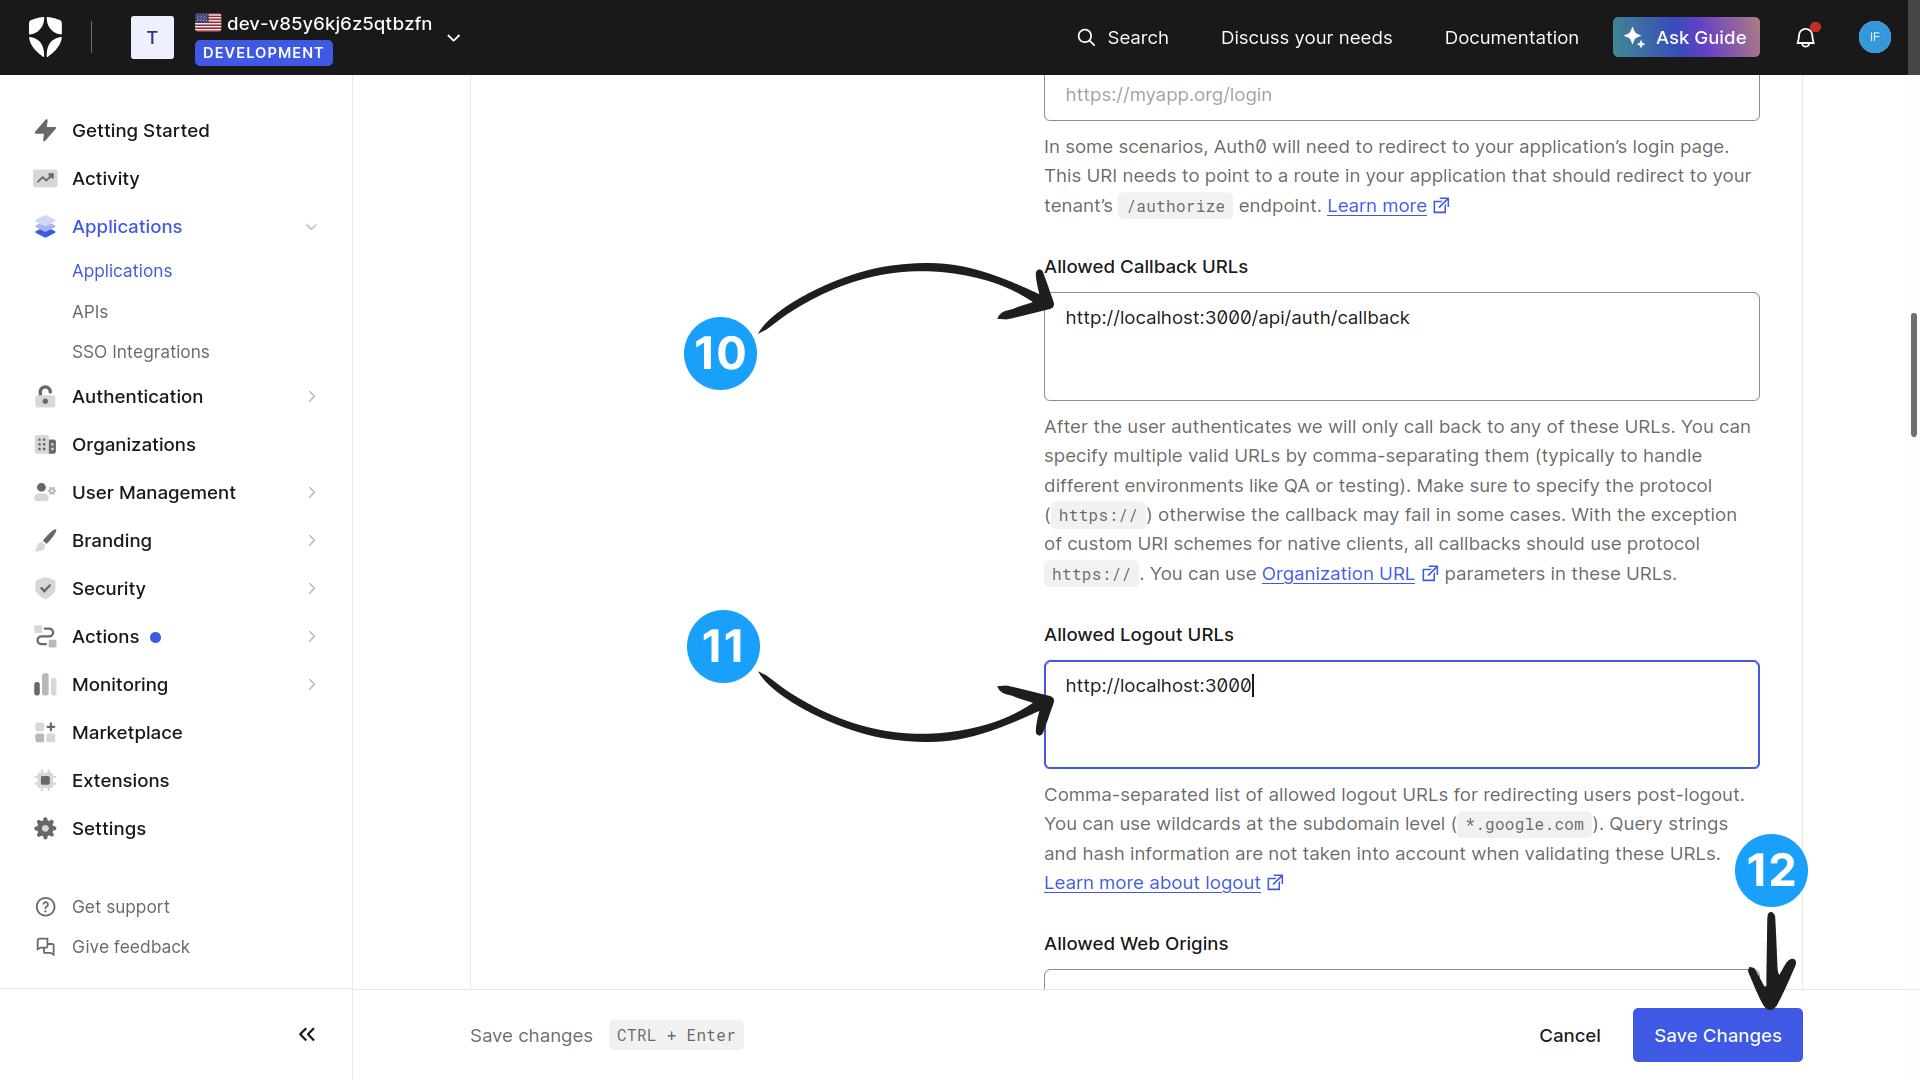The height and width of the screenshot is (1080, 1920).
Task: Click the Security shield icon
Action: coord(45,588)
